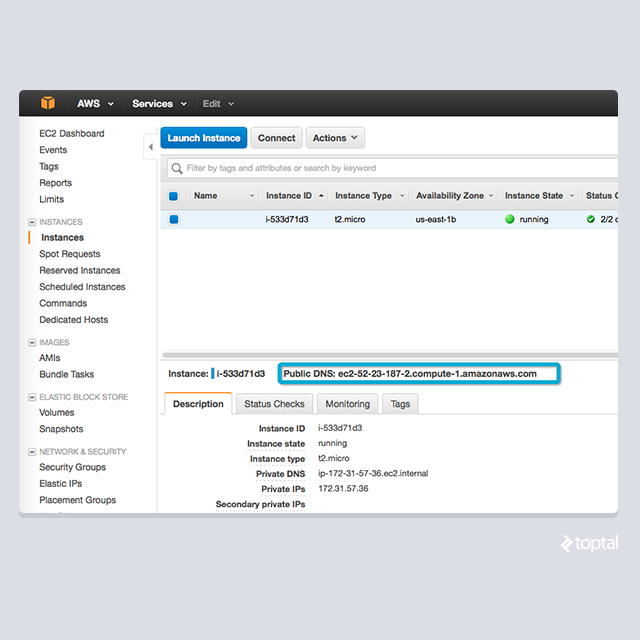Click the Instance ID value in Description

340,428
